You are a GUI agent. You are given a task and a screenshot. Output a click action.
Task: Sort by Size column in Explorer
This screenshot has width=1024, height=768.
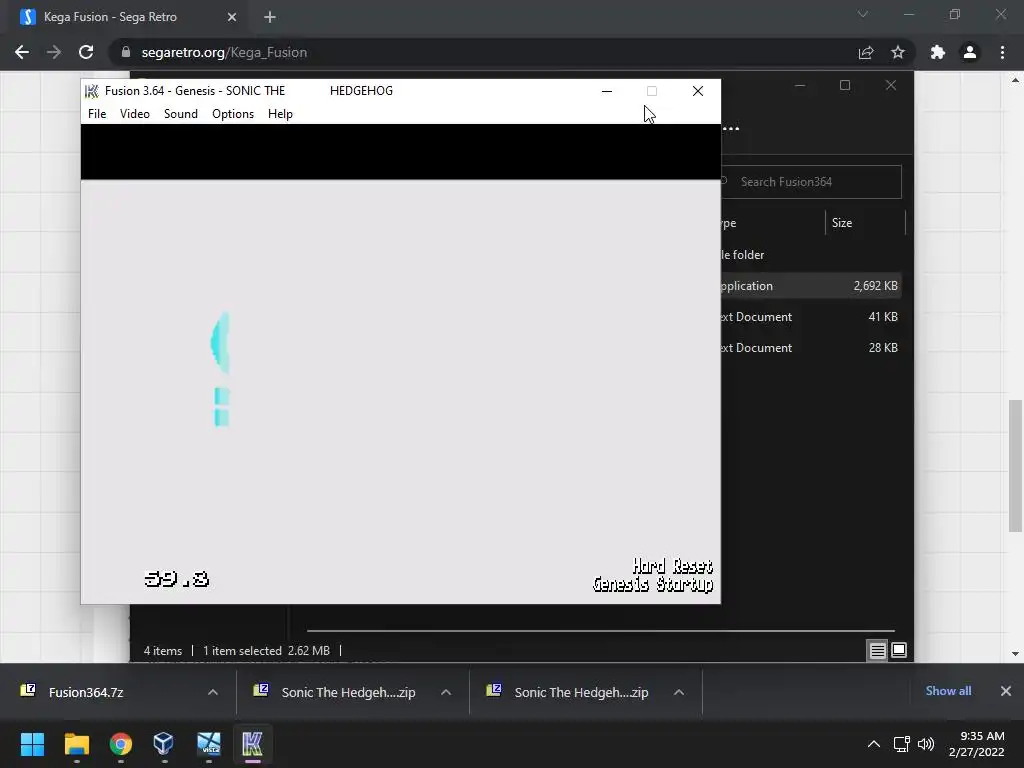[x=842, y=223]
